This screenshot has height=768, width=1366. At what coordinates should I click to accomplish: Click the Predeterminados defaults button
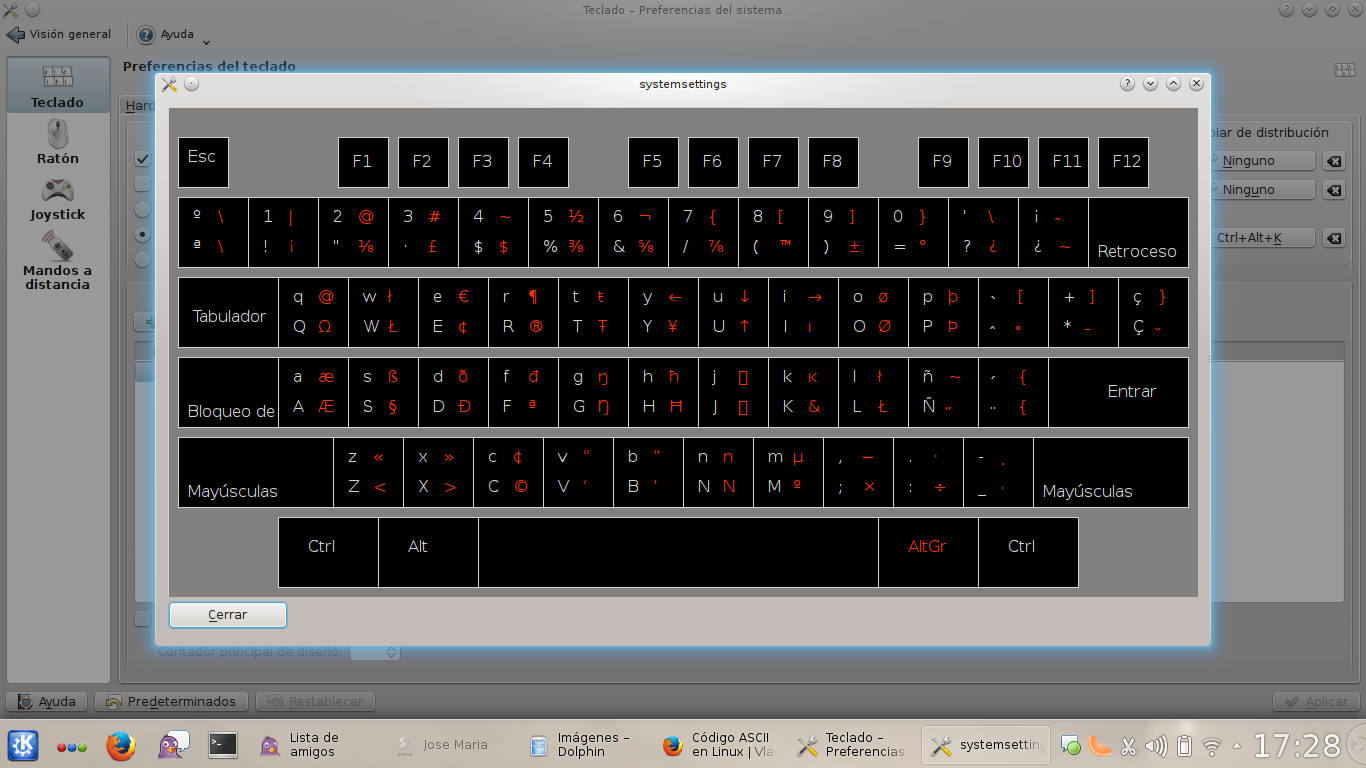[172, 701]
